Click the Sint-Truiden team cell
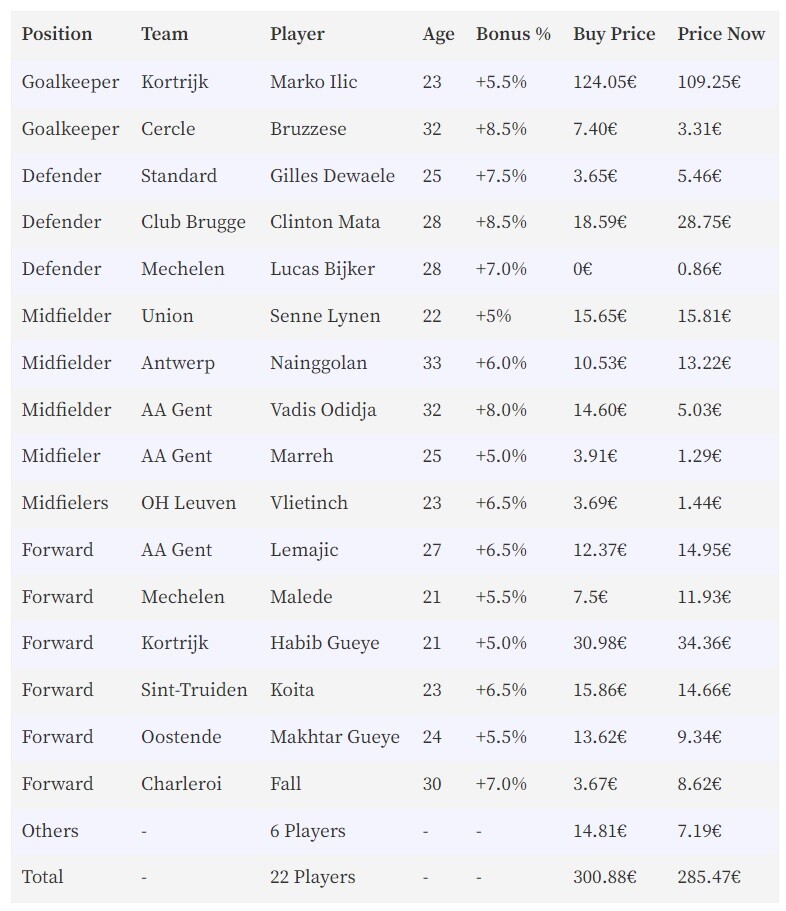 [x=194, y=690]
